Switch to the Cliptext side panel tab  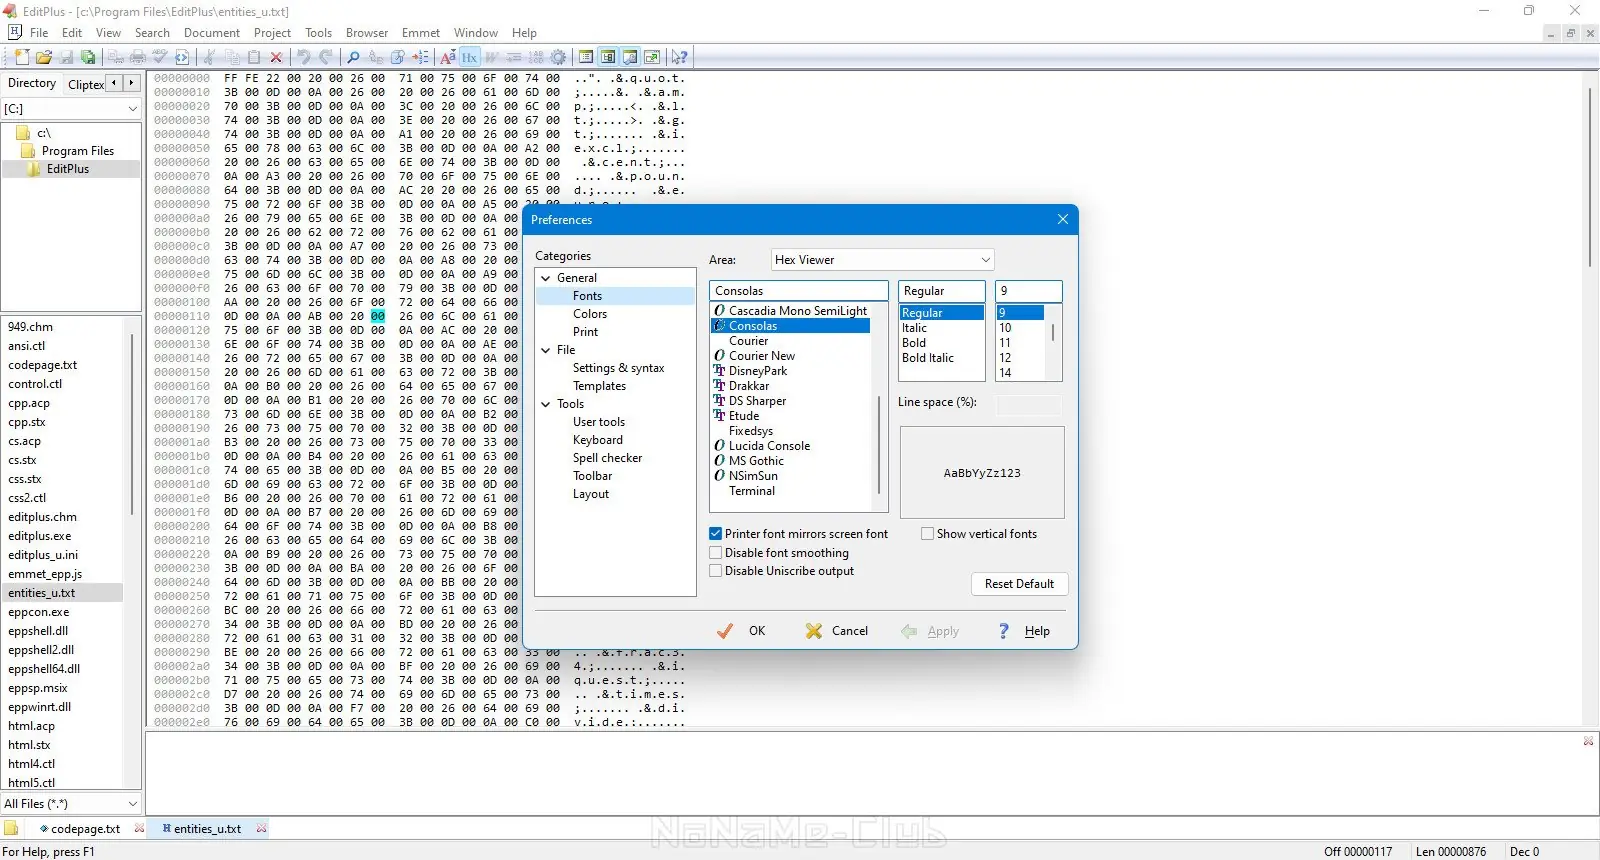coord(86,85)
